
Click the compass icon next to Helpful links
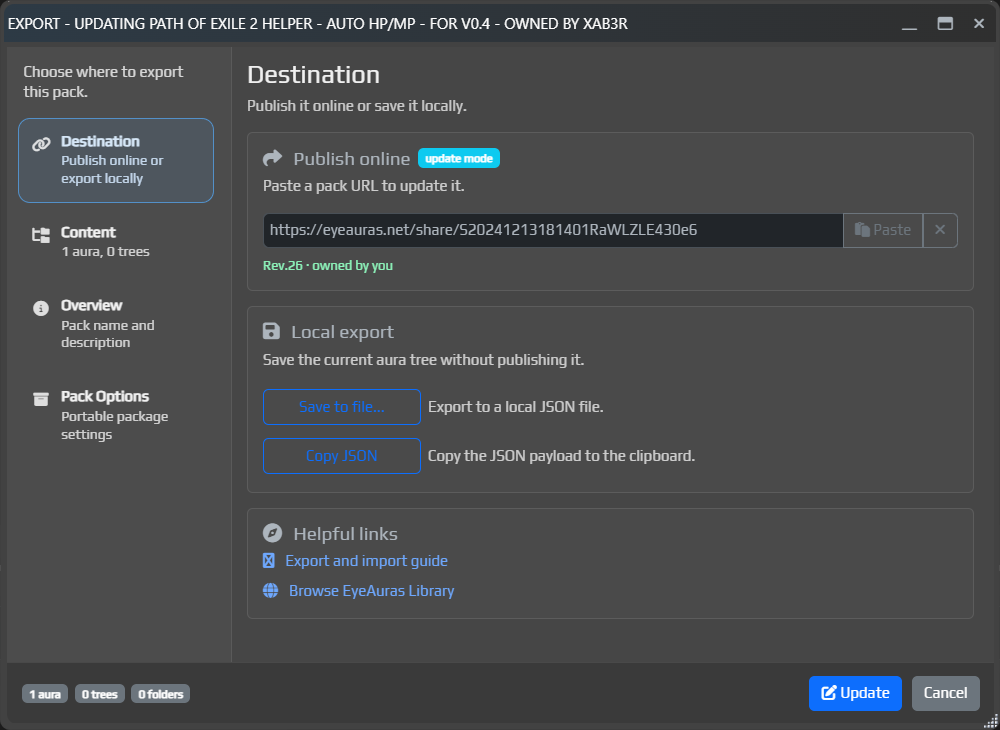pyautogui.click(x=272, y=533)
